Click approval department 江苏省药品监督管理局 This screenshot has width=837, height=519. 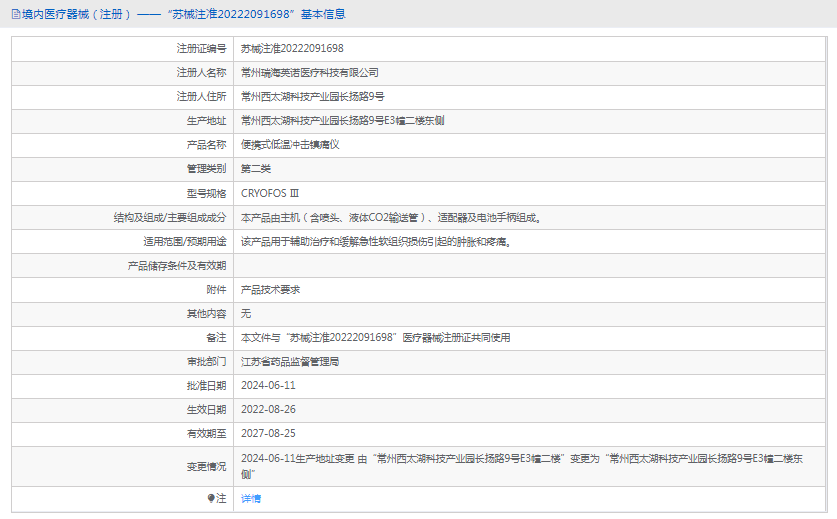point(290,361)
